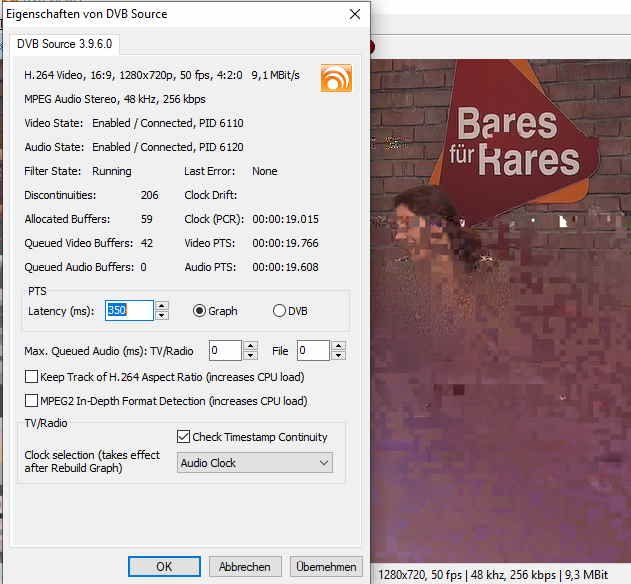Image resolution: width=631 pixels, height=584 pixels.
Task: Increase File queued audio with up arrow
Action: (x=338, y=345)
